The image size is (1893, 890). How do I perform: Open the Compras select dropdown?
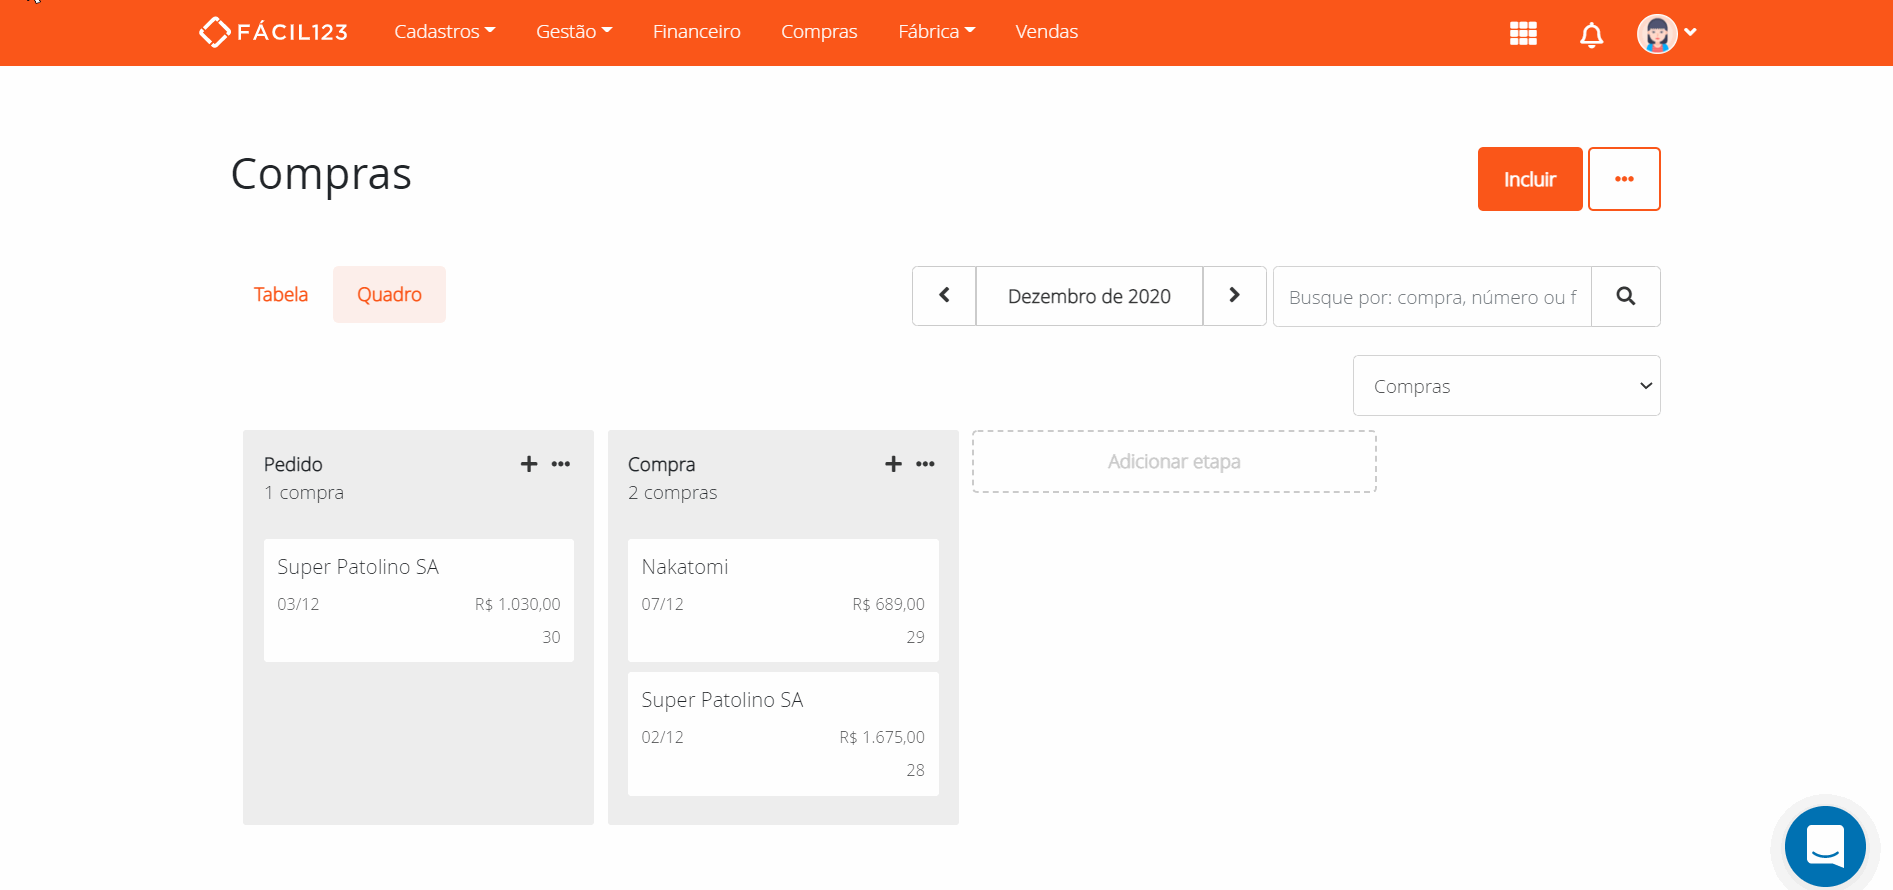coord(1506,386)
